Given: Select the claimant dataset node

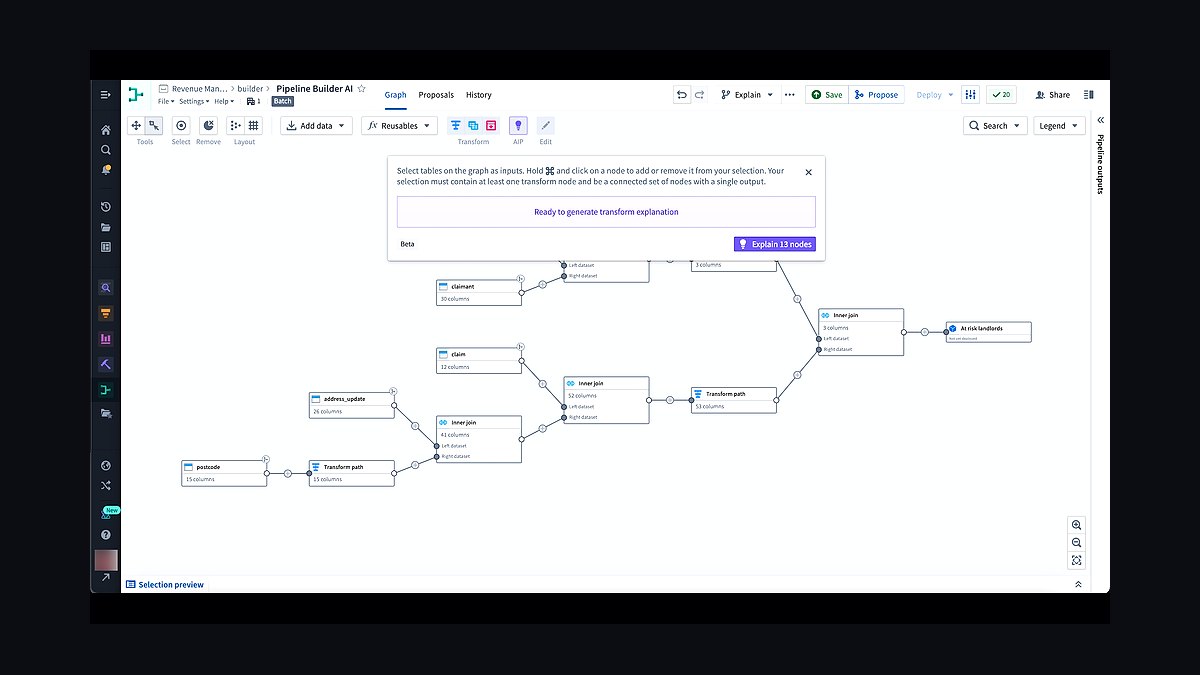Looking at the screenshot, I should pos(479,292).
